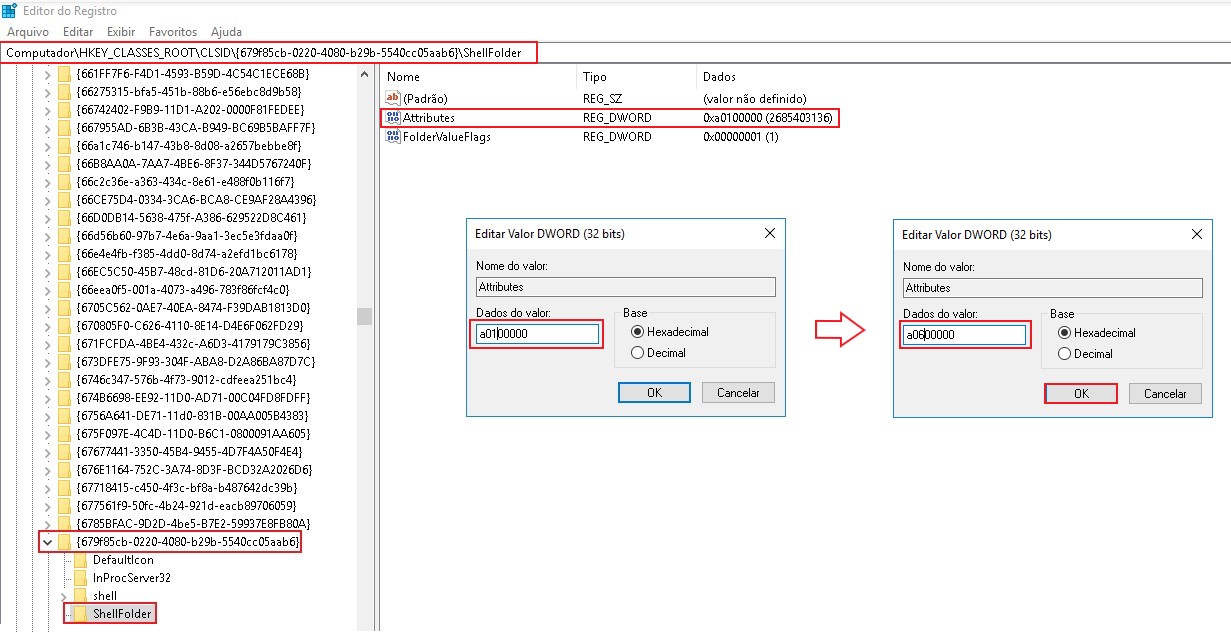This screenshot has height=632, width=1231.
Task: Click value data field containing a0600000
Action: [964, 335]
